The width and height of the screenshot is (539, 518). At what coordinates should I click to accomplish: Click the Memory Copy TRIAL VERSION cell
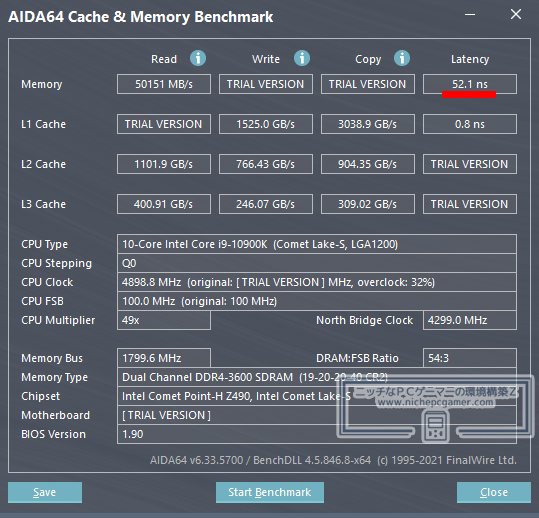click(x=368, y=84)
